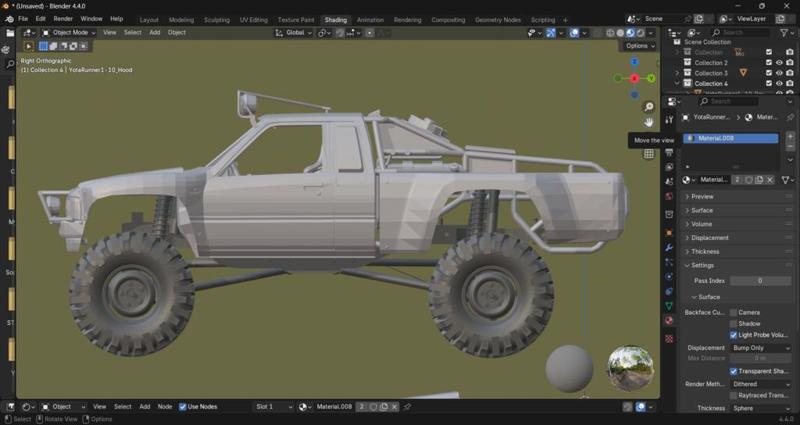This screenshot has height=425, width=800.
Task: Open the Tool properties tab icon
Action: click(669, 119)
